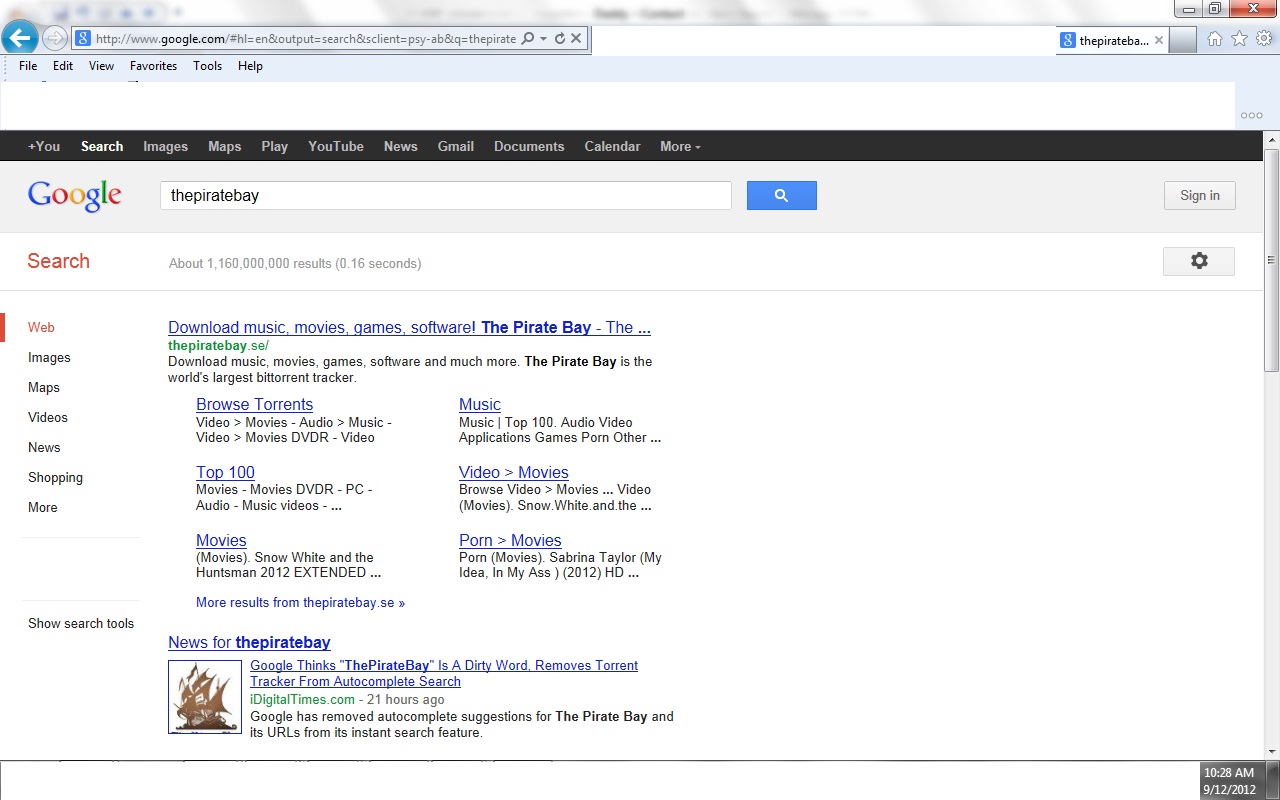Go back with the browser Back arrow
Viewport: 1280px width, 800px height.
19,39
